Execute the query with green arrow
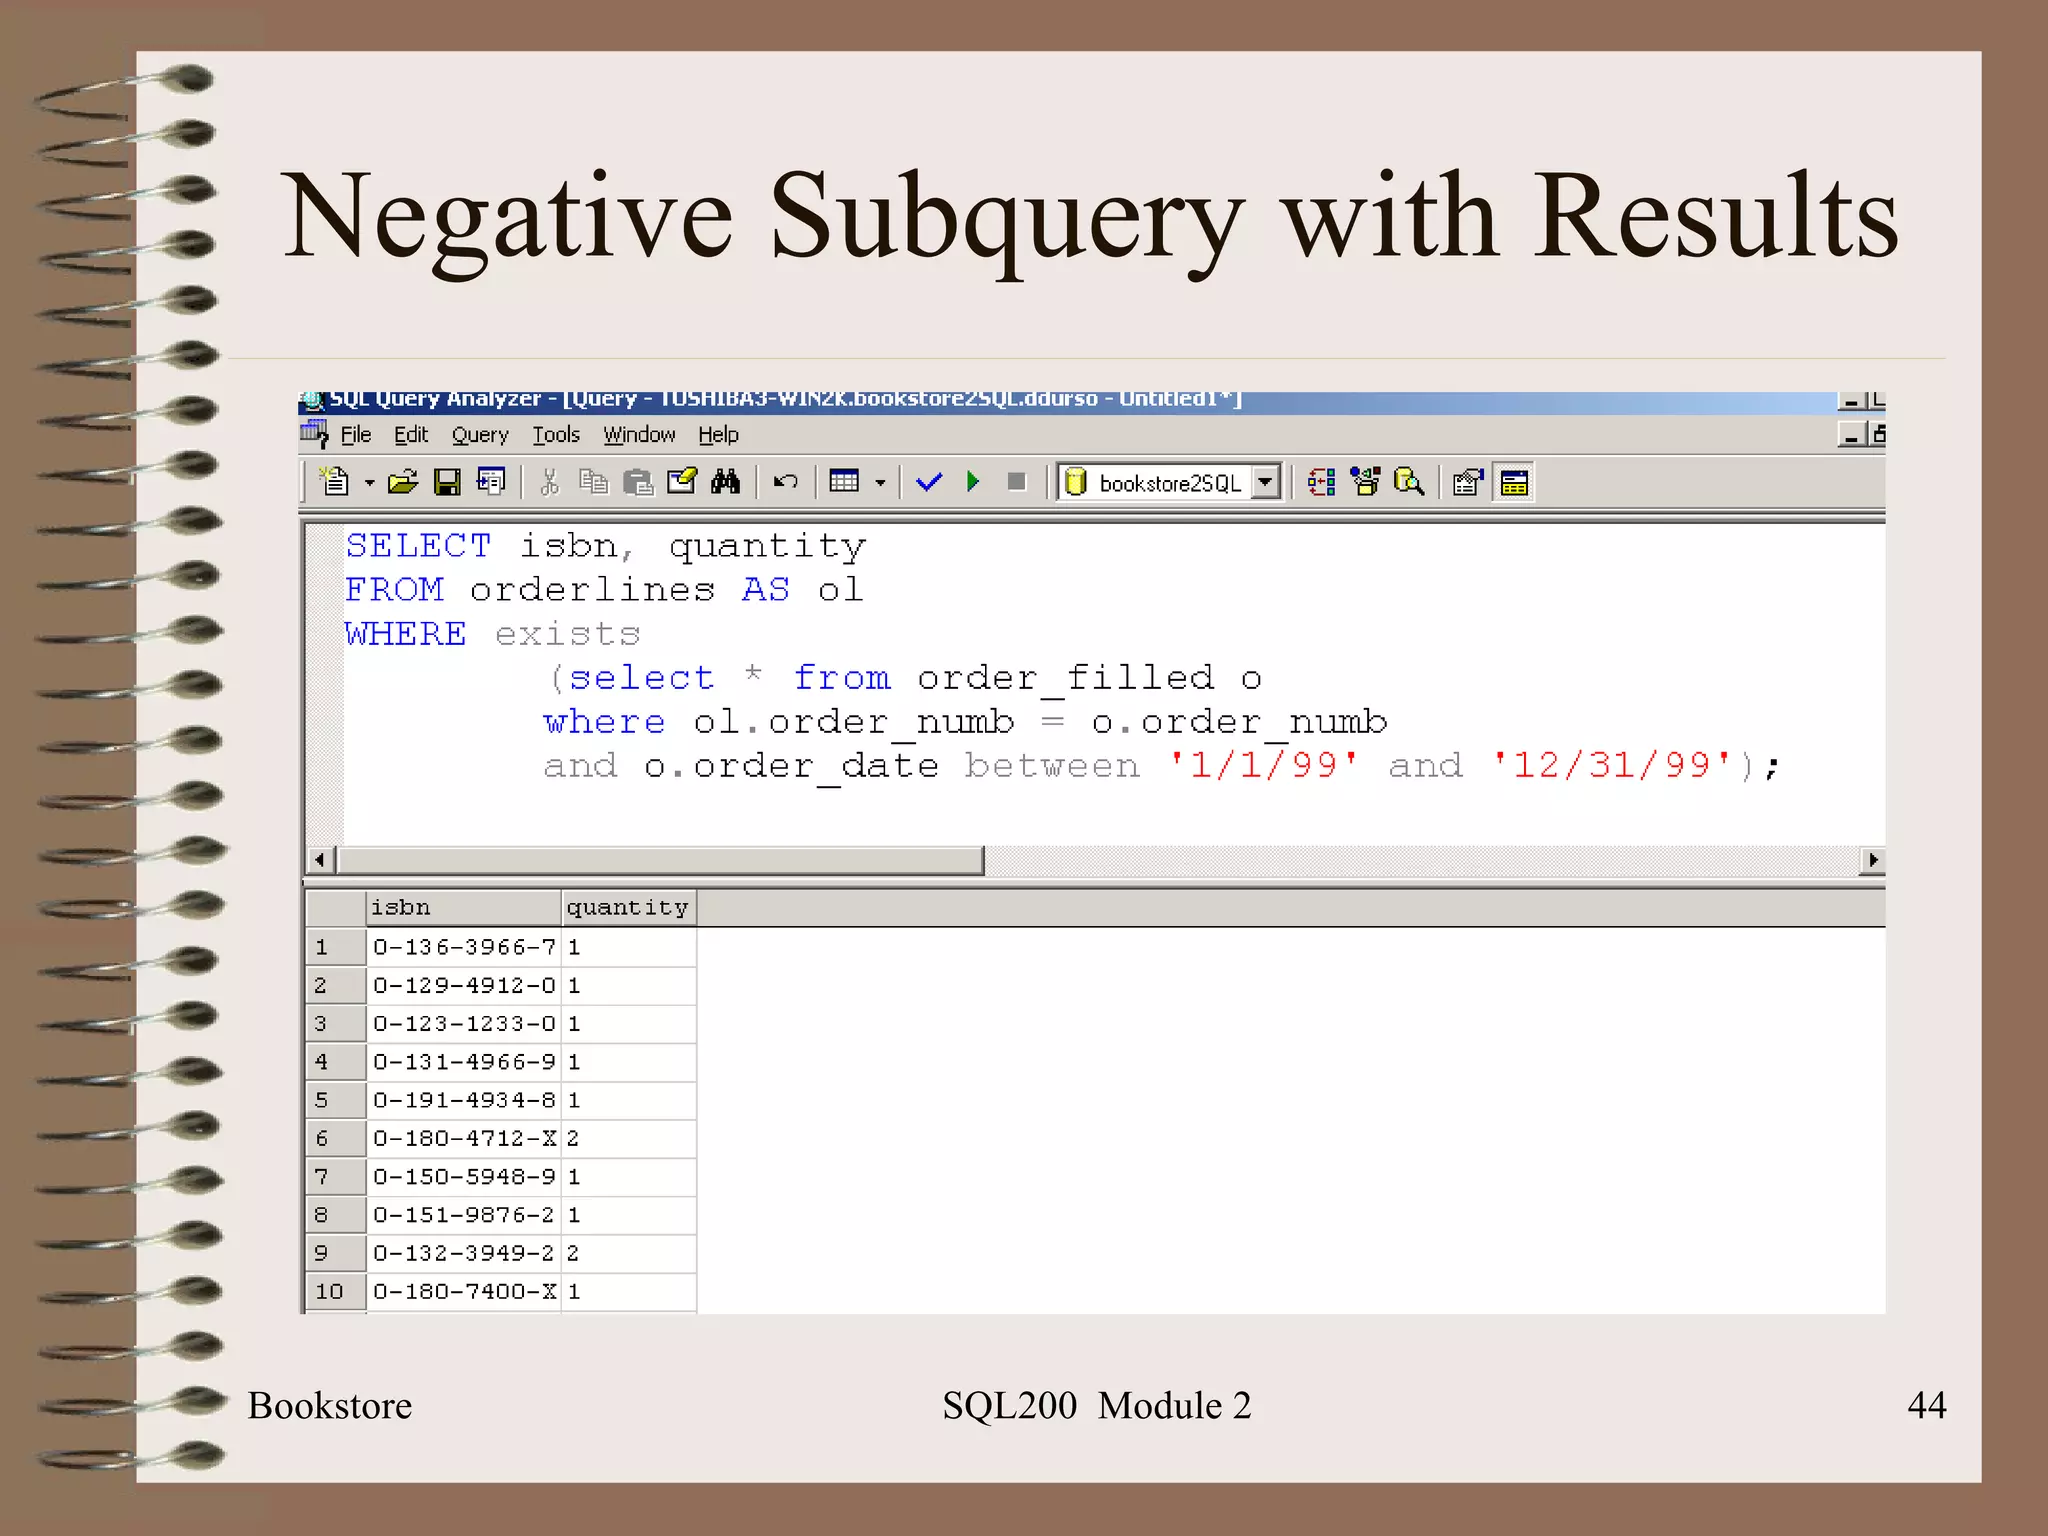This screenshot has width=2048, height=1536. click(x=973, y=482)
